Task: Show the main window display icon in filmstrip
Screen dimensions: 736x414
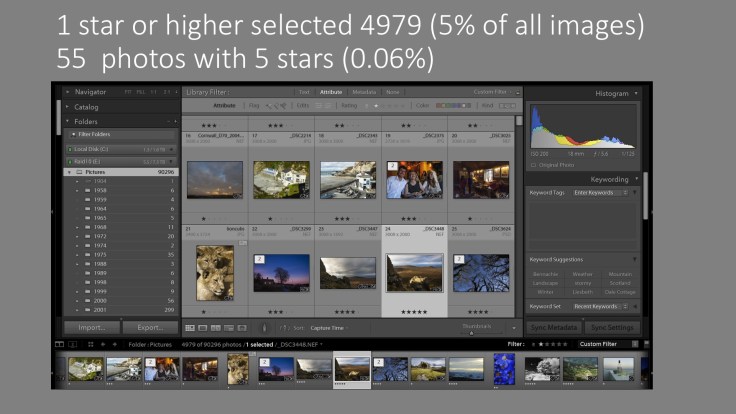Action: 60,344
